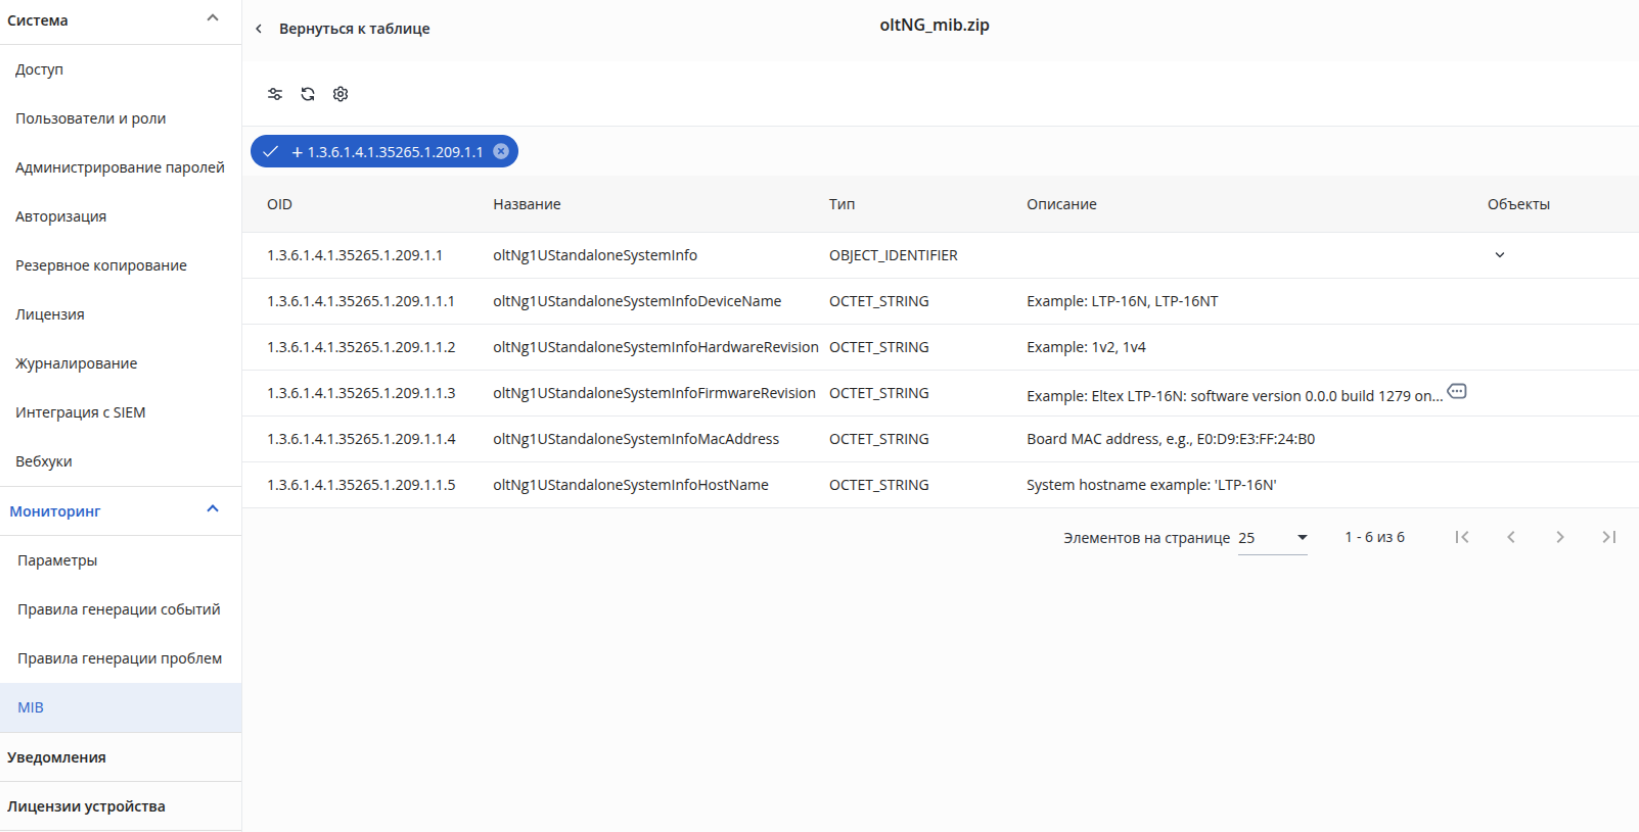This screenshot has height=832, width=1639.
Task: Go to the previous results page
Action: pyautogui.click(x=1511, y=537)
